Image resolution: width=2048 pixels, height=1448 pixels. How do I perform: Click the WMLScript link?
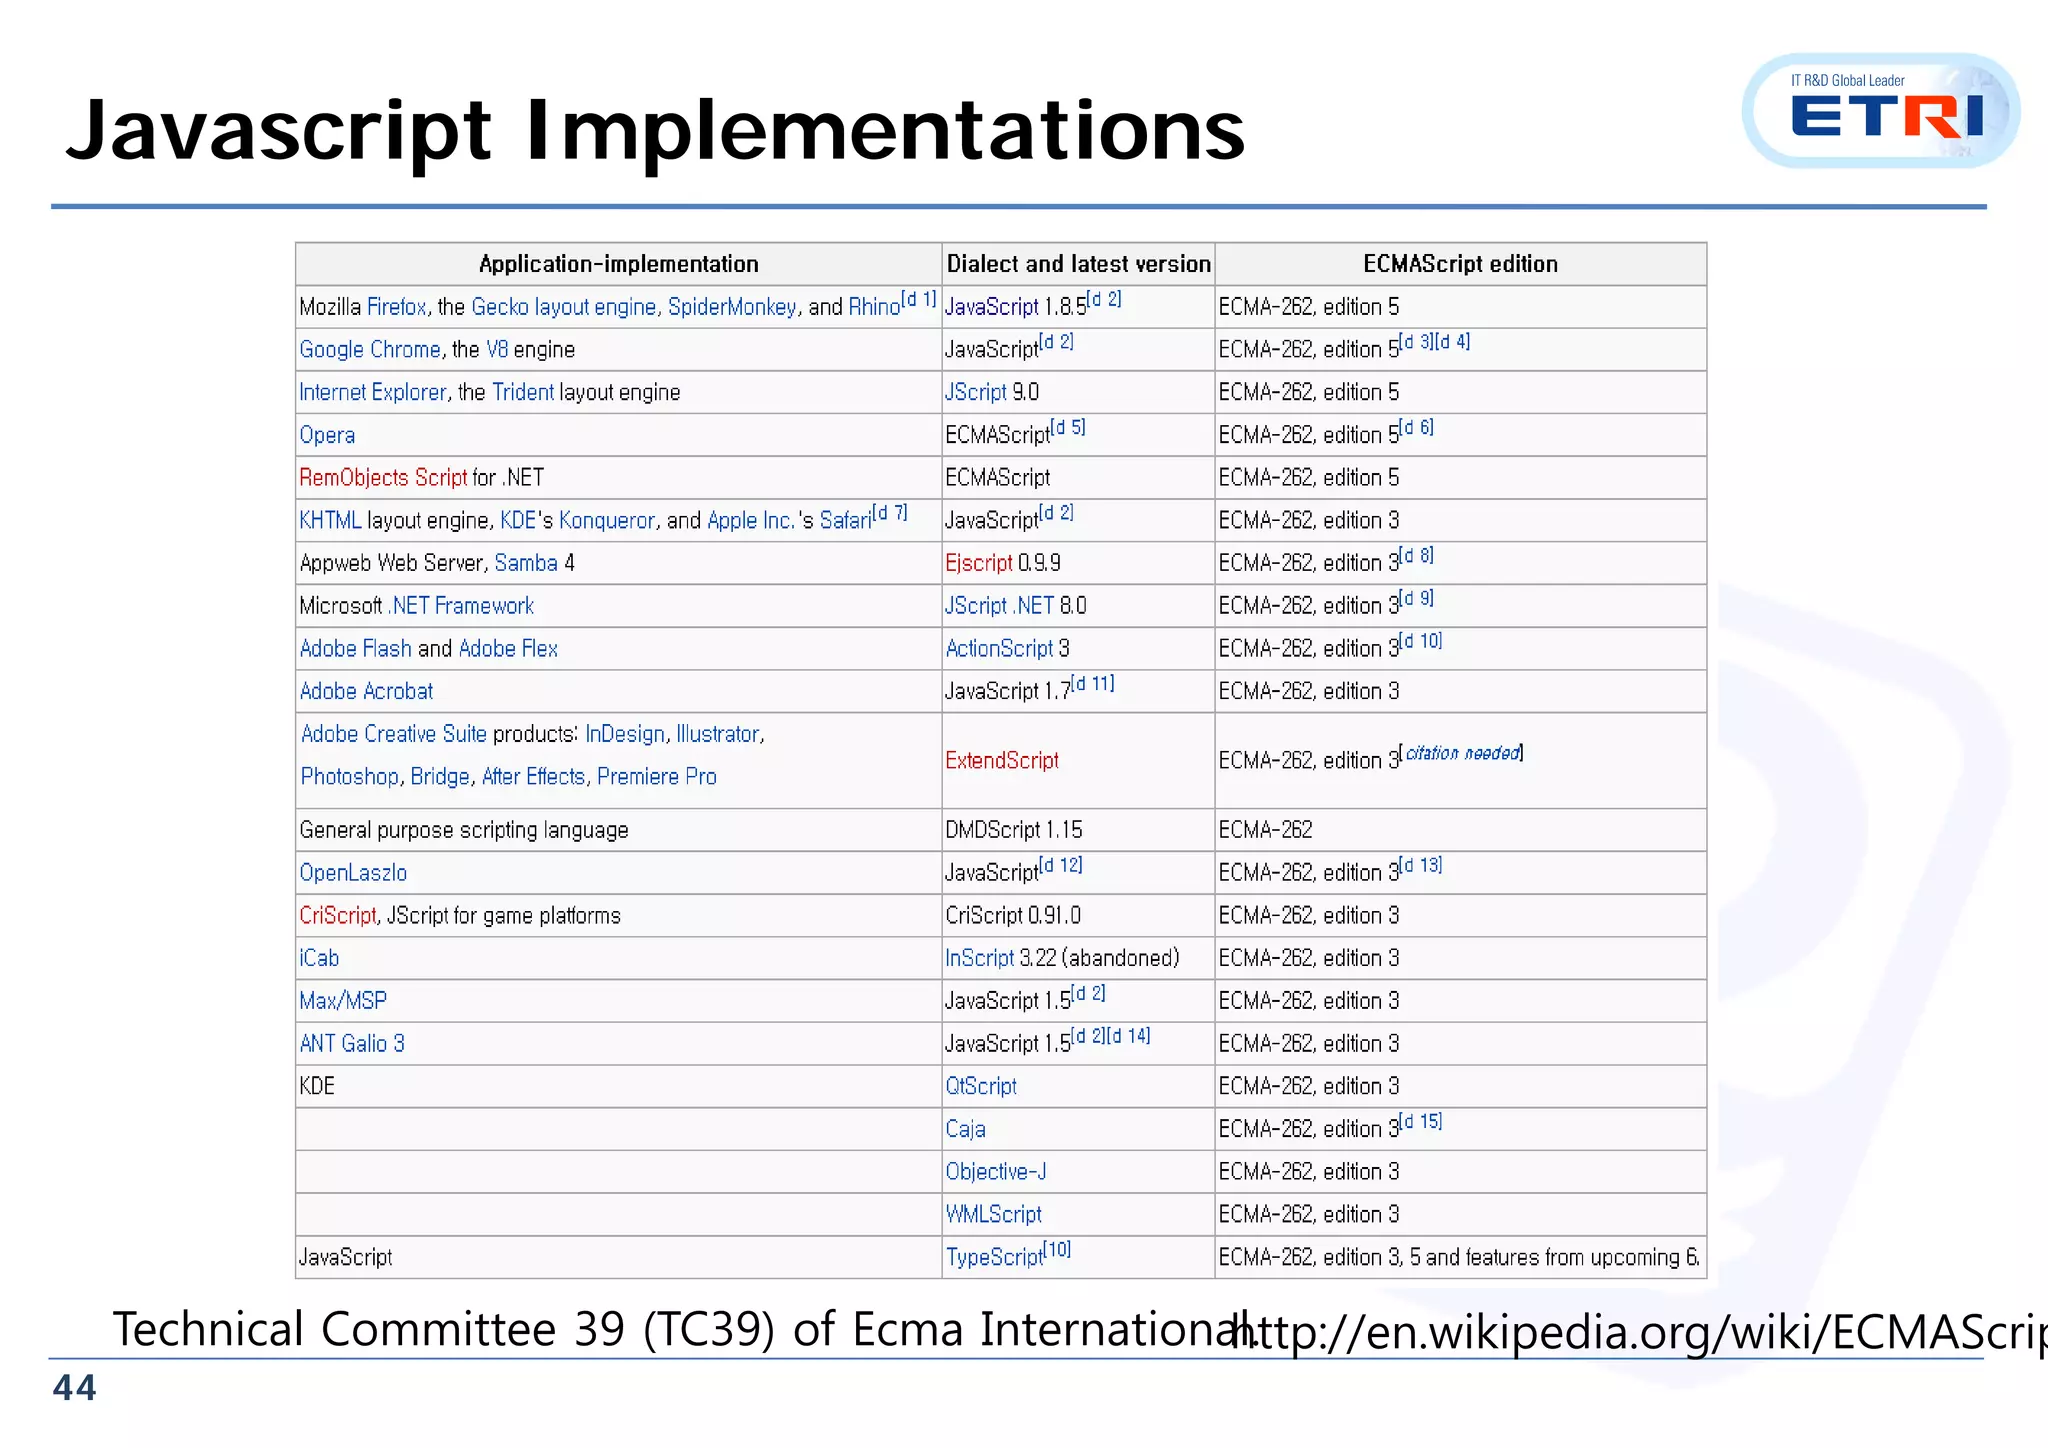point(994,1215)
